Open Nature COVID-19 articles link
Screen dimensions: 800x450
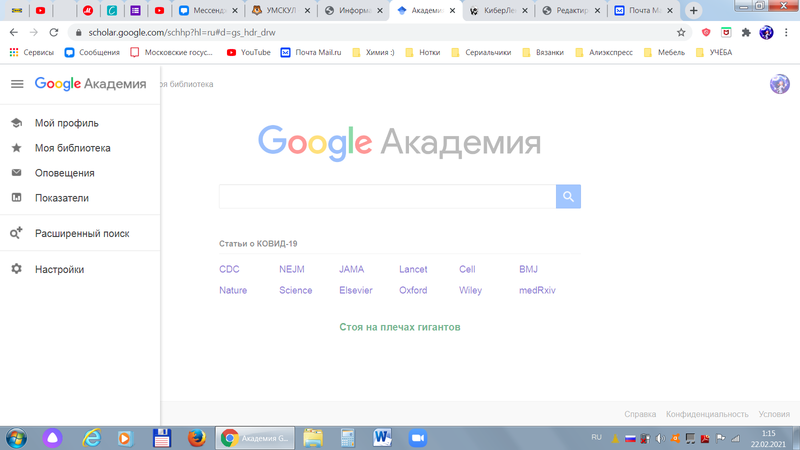coord(233,290)
